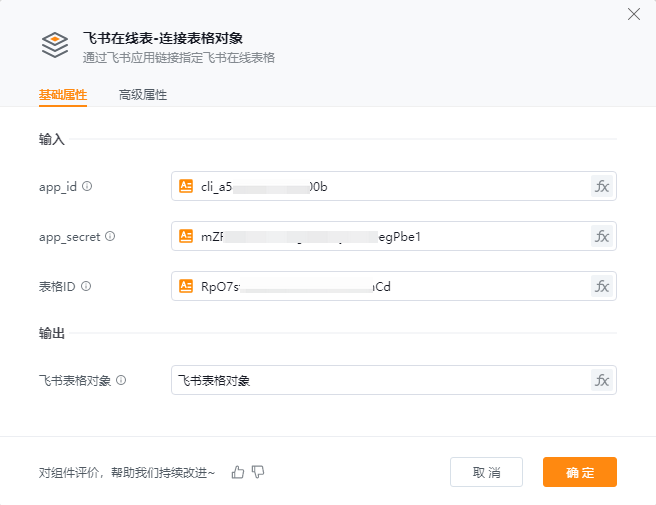Click into the app_secret input field
This screenshot has height=505, width=656.
point(394,236)
